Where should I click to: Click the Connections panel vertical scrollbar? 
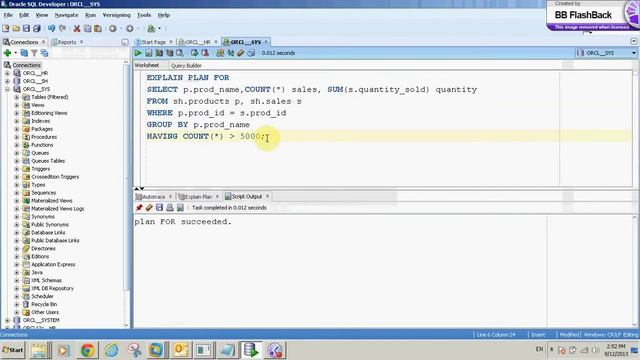tap(126, 194)
